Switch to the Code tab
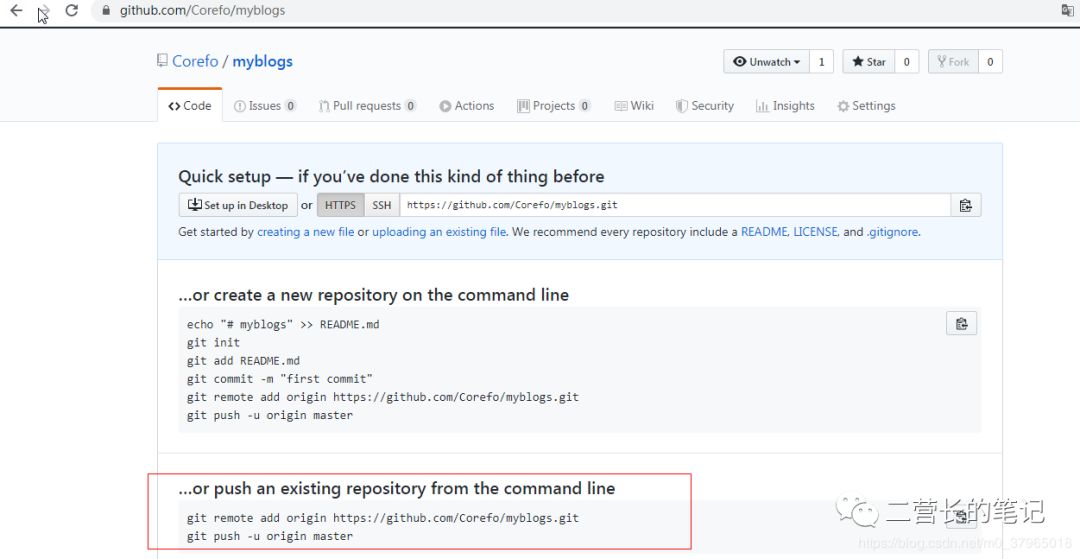 pyautogui.click(x=190, y=105)
